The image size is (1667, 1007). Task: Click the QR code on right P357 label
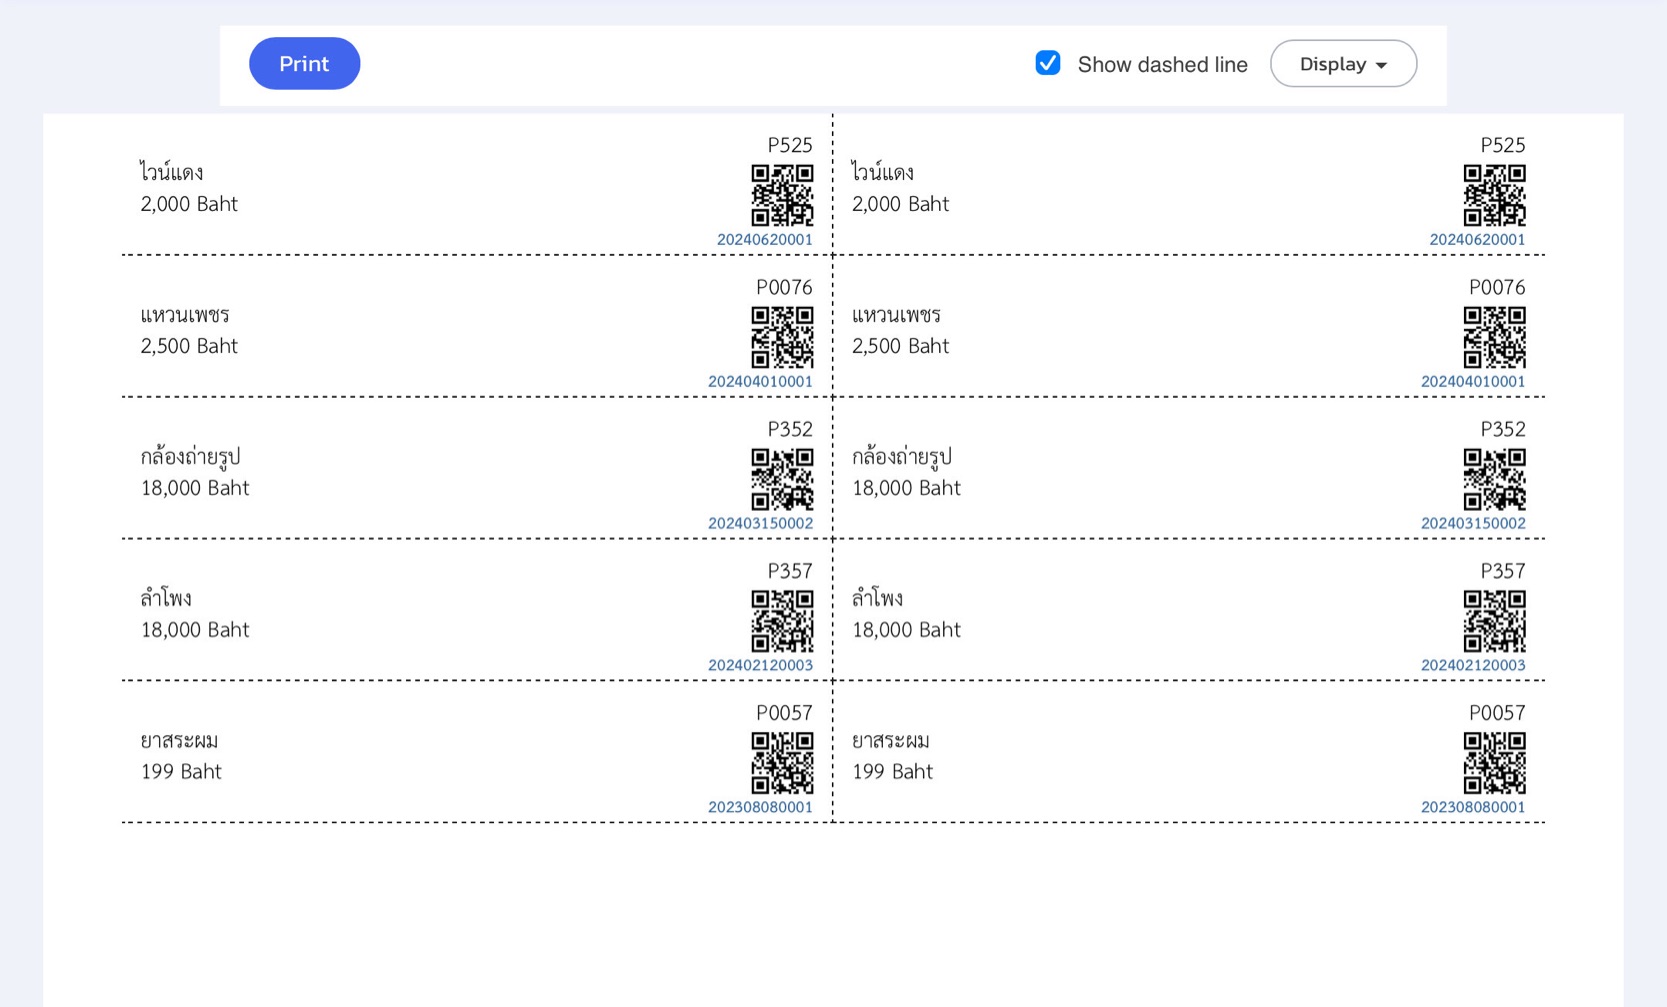point(1494,621)
